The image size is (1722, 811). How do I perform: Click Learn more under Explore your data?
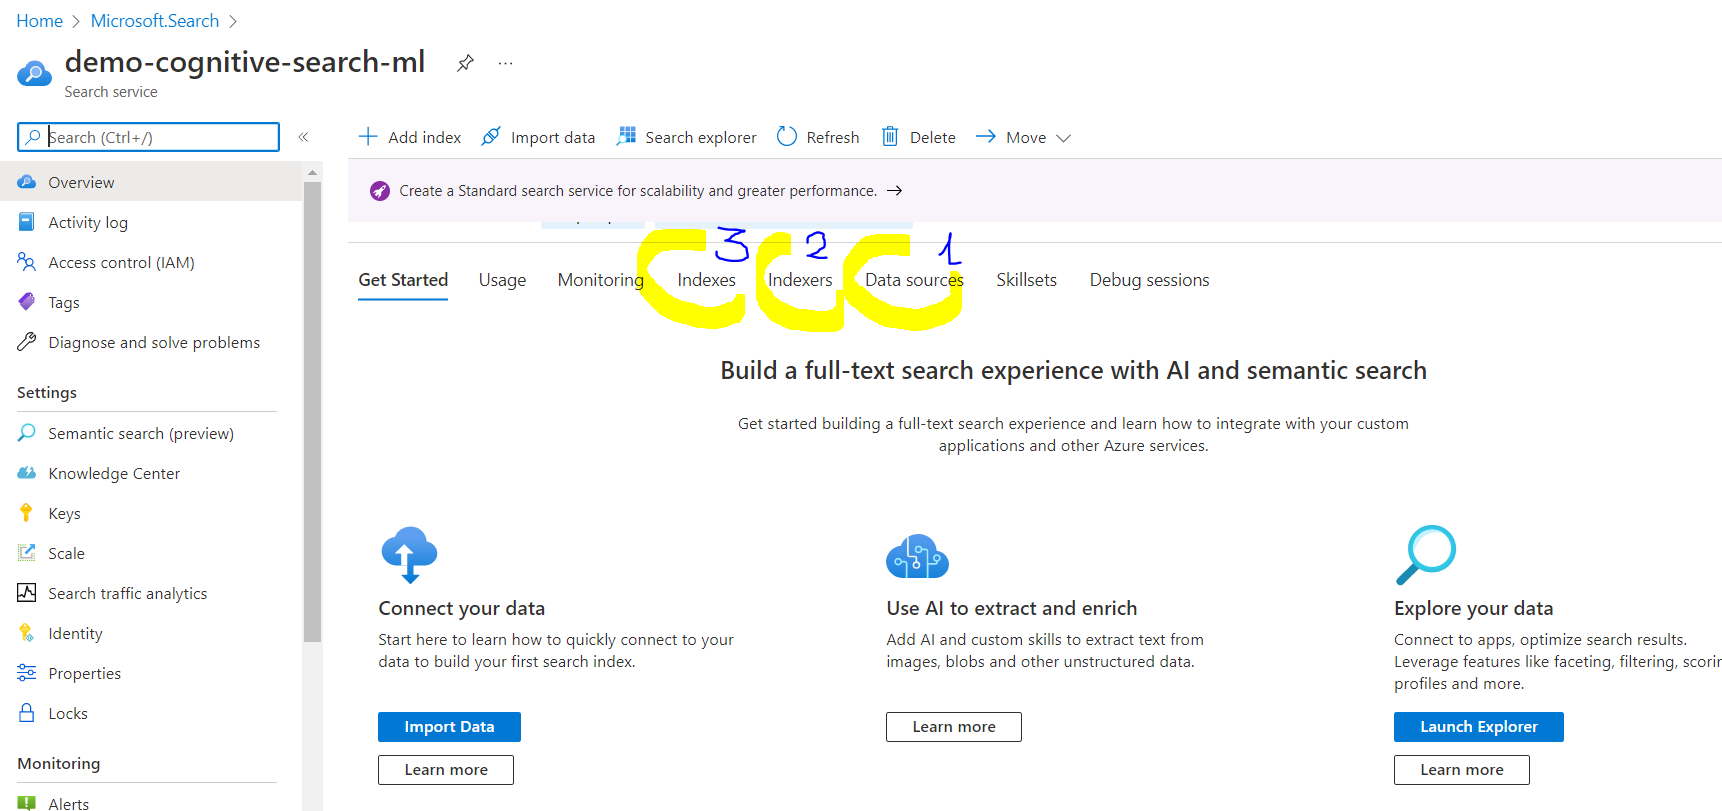pyautogui.click(x=1462, y=770)
